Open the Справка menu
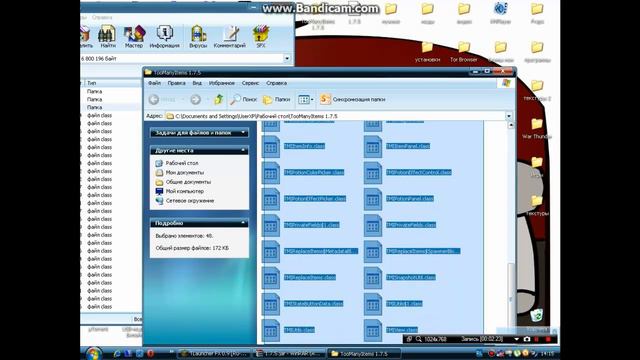 [x=276, y=83]
